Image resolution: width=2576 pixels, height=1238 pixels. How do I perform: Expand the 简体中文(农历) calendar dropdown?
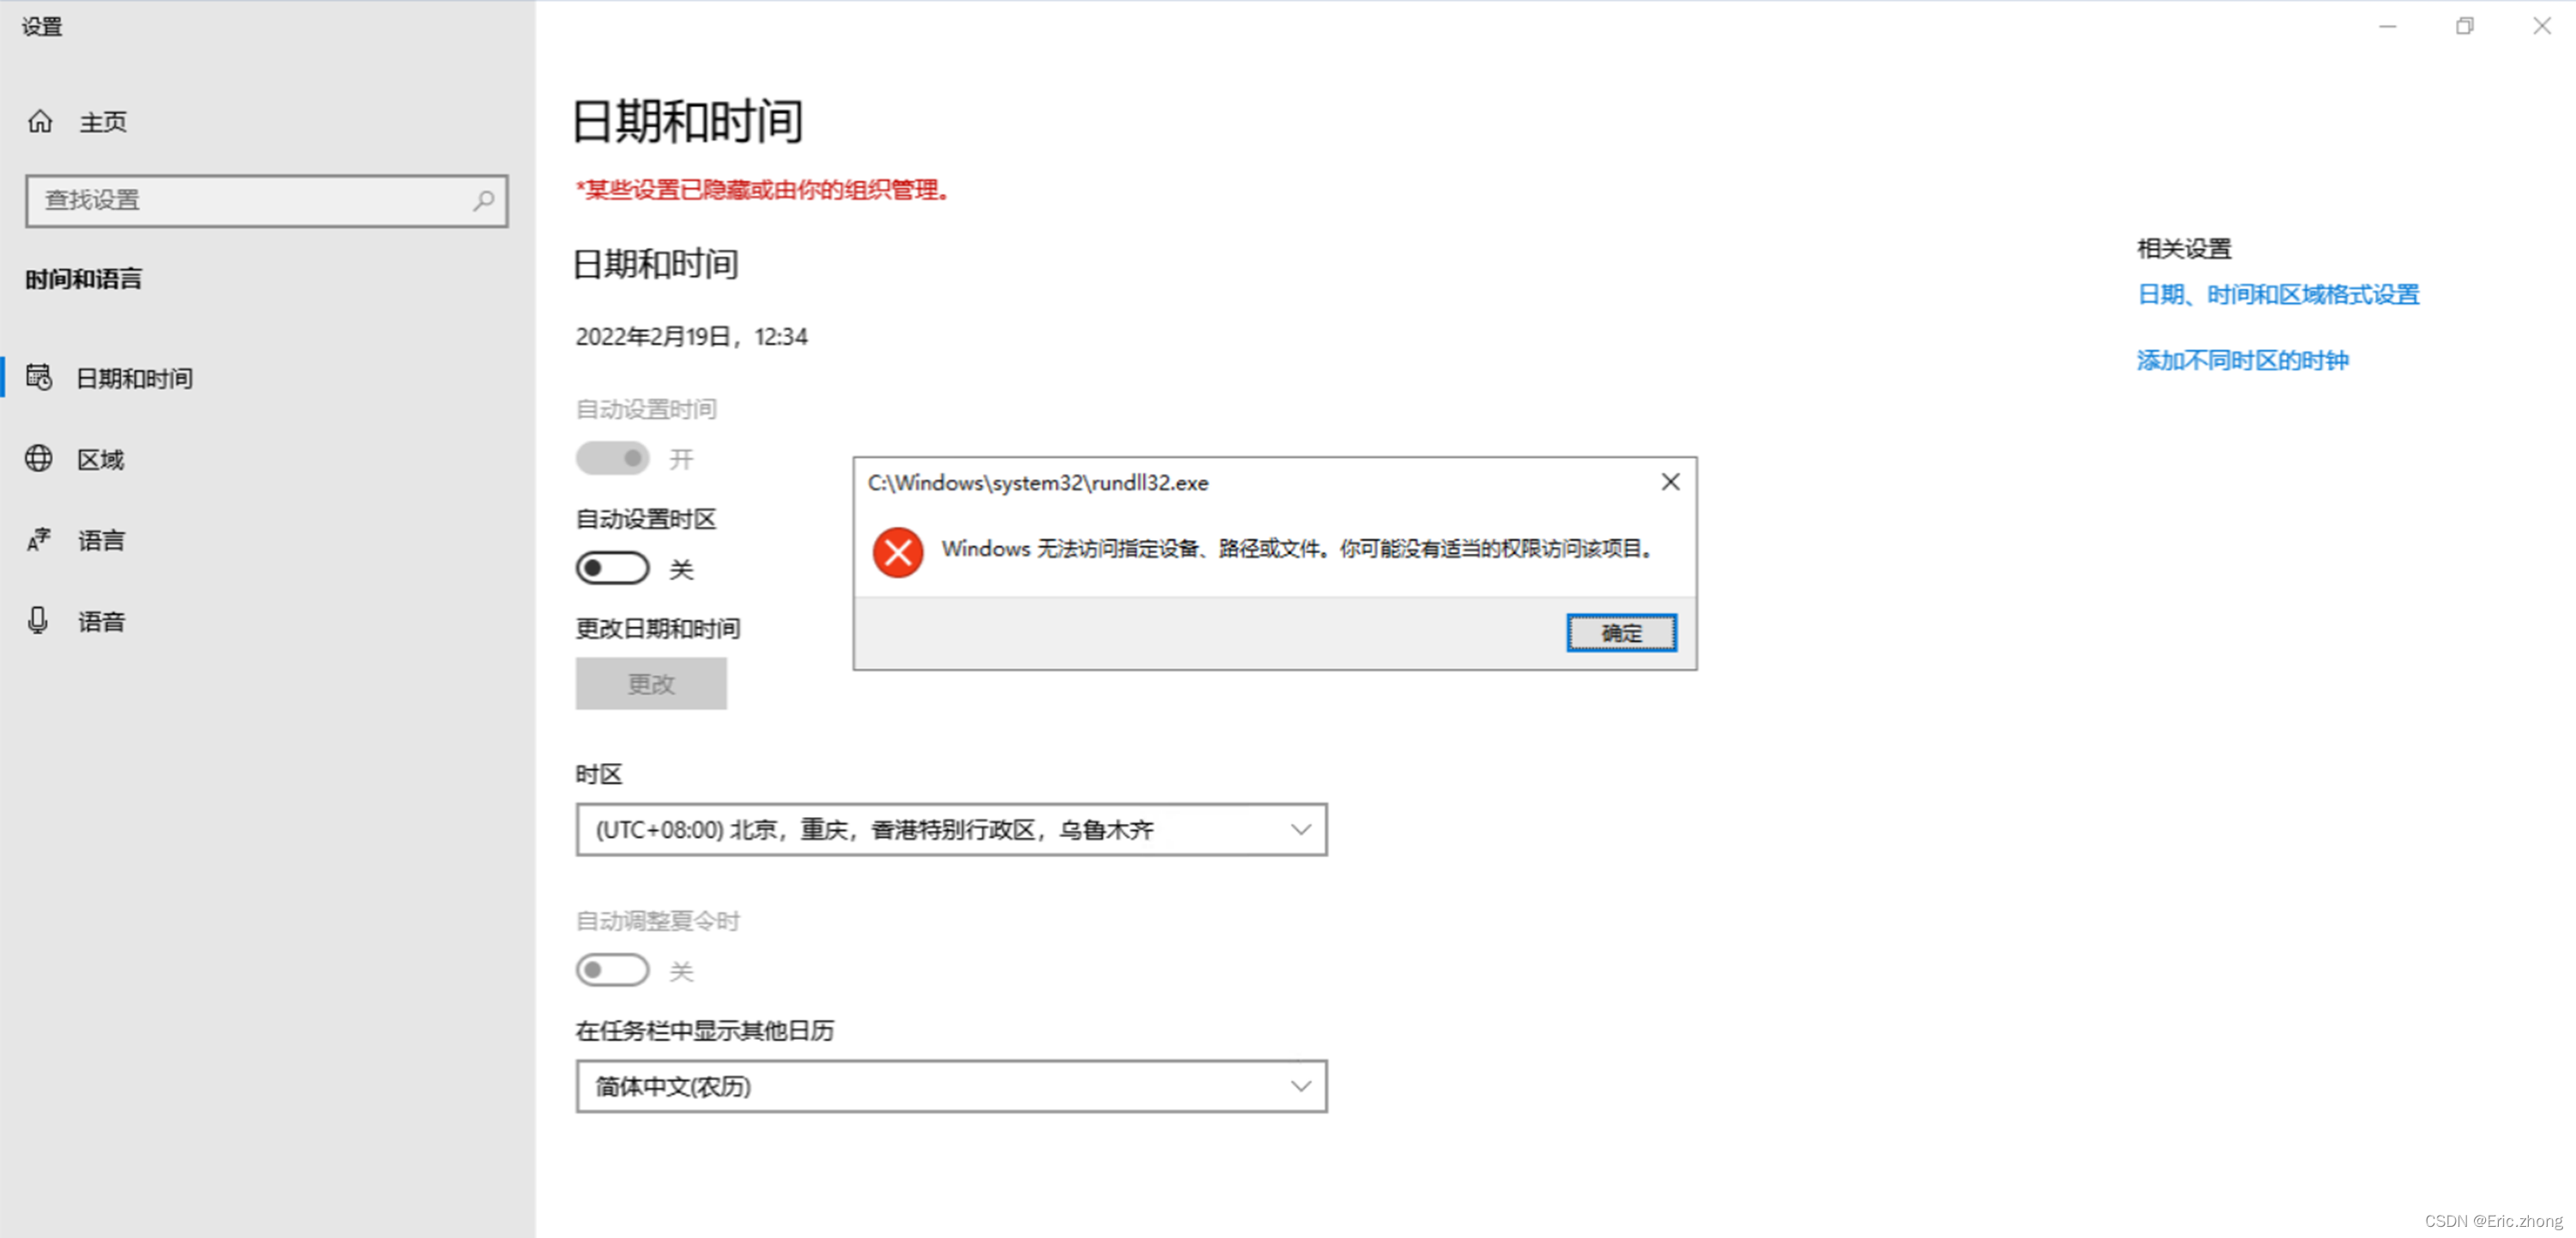tap(950, 1086)
